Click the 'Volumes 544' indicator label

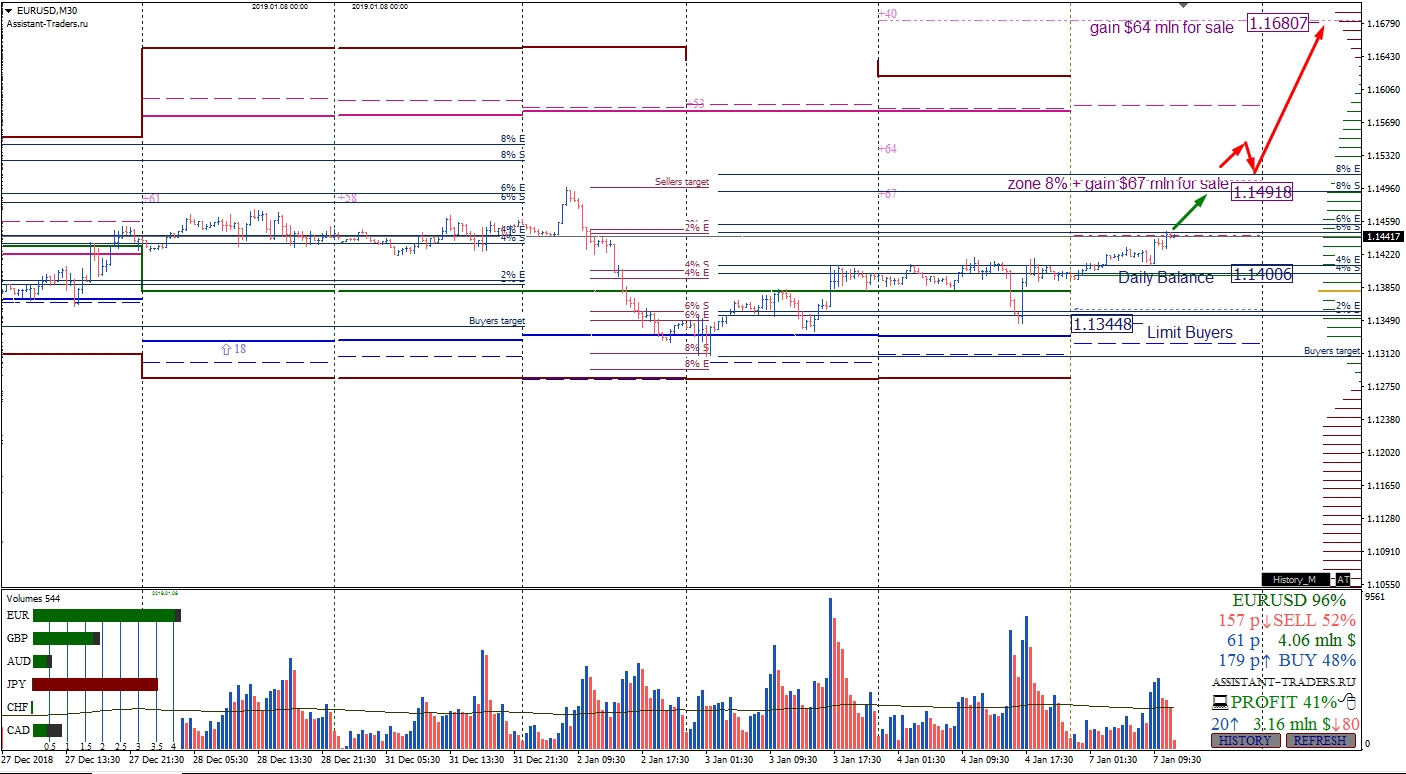tap(33, 600)
